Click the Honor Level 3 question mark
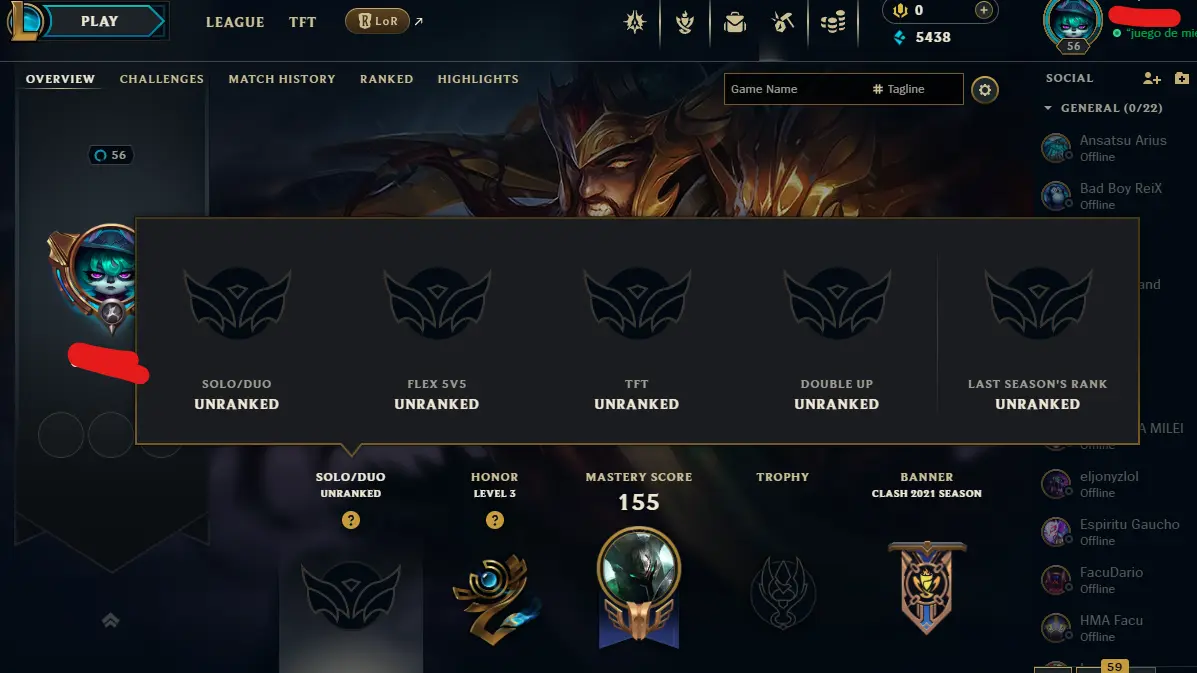 point(495,520)
